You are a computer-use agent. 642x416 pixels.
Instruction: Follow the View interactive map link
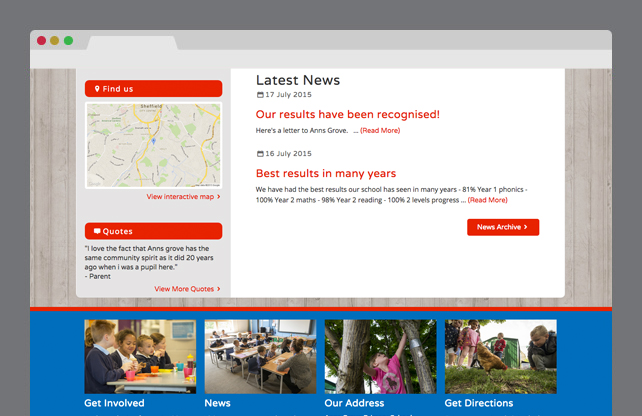click(182, 197)
